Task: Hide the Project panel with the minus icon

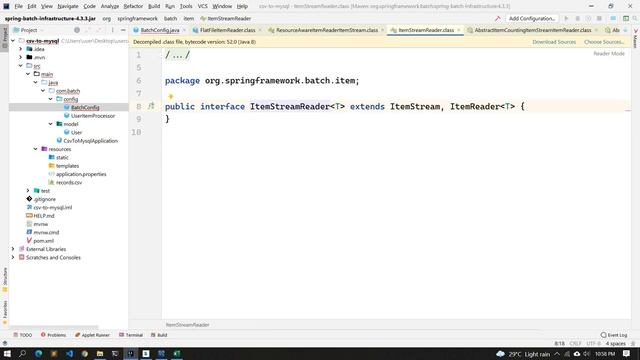Action: click(x=123, y=30)
